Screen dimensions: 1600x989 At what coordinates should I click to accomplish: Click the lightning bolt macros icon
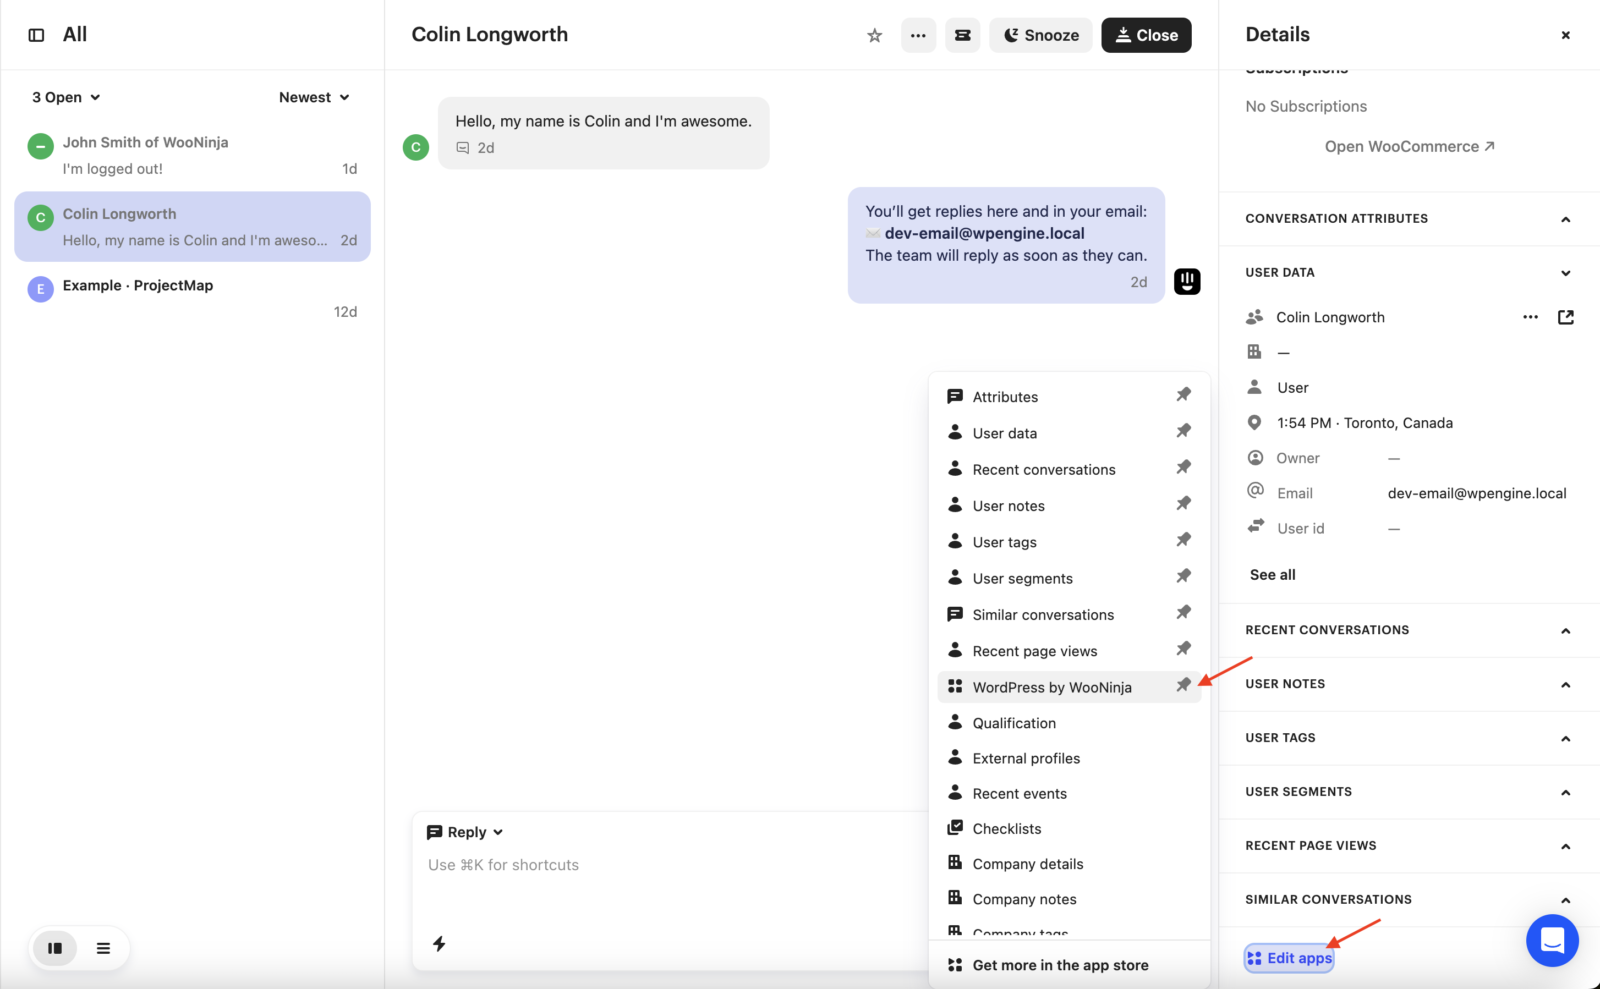tap(439, 943)
